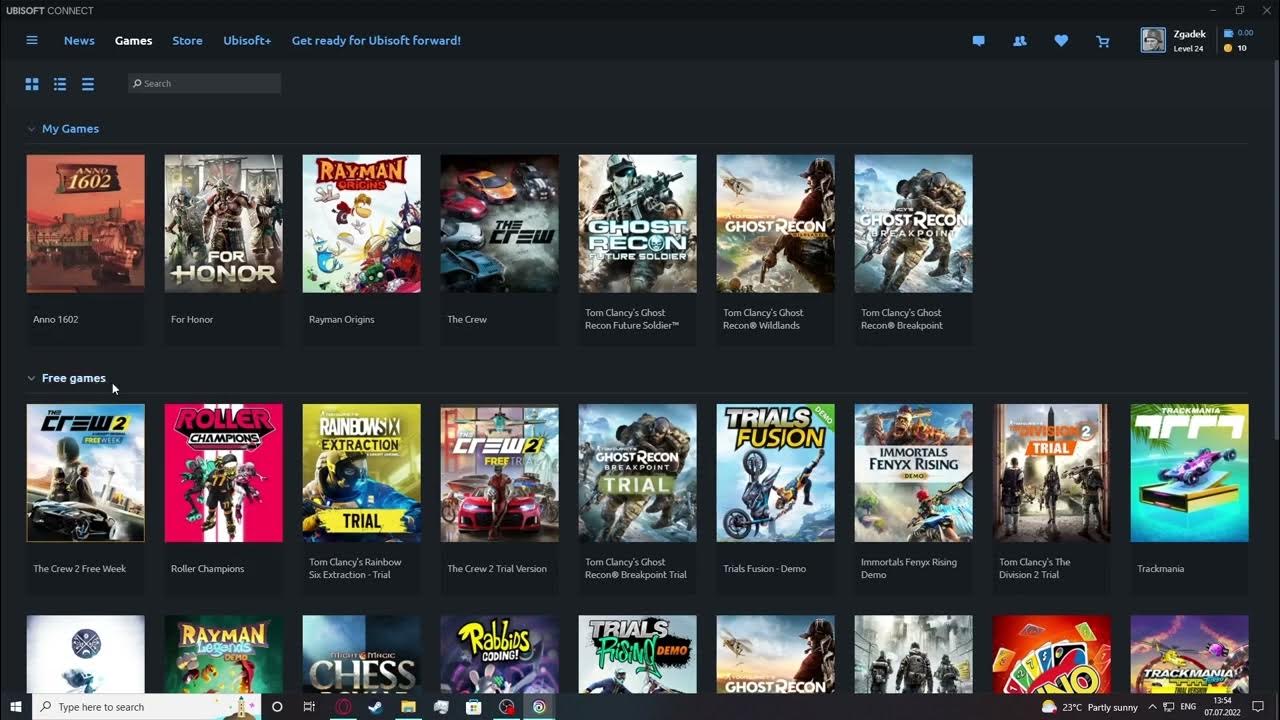
Task: Click 'Trials Fusion - Demo' title text
Action: pyautogui.click(x=764, y=569)
